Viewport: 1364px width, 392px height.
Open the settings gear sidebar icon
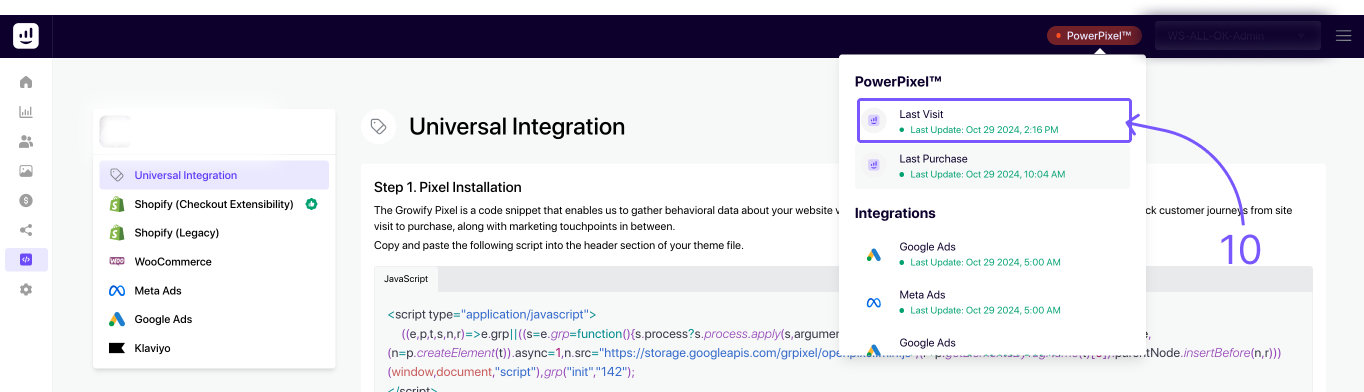point(26,289)
